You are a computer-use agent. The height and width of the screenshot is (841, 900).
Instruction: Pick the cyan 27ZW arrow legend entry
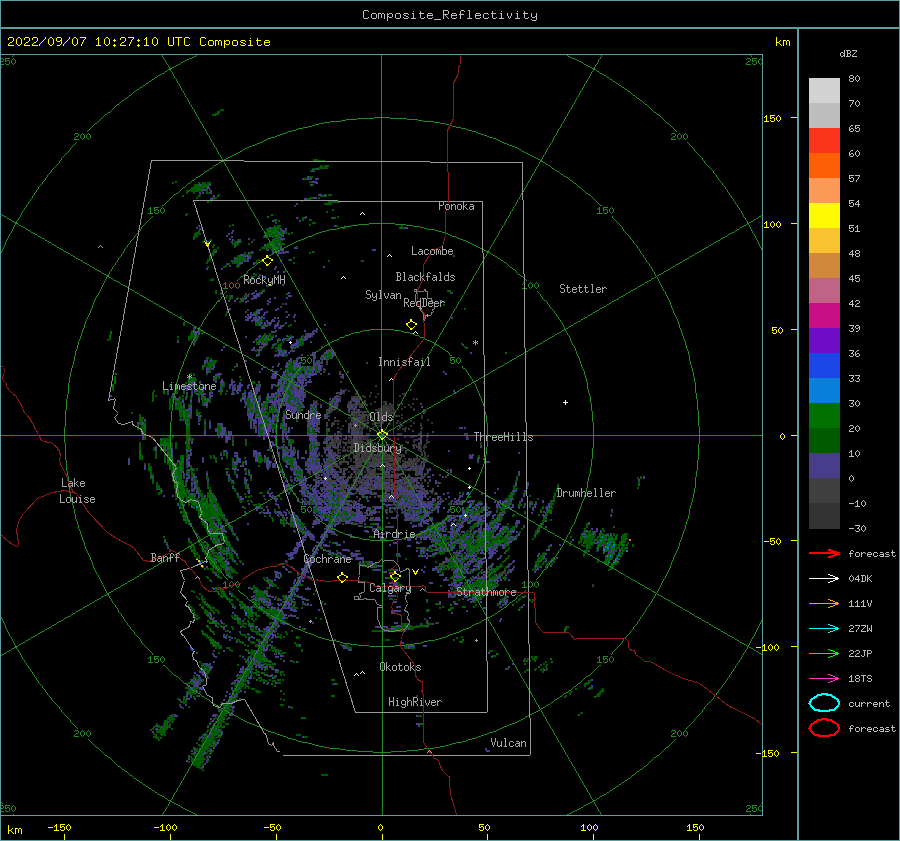[x=824, y=629]
